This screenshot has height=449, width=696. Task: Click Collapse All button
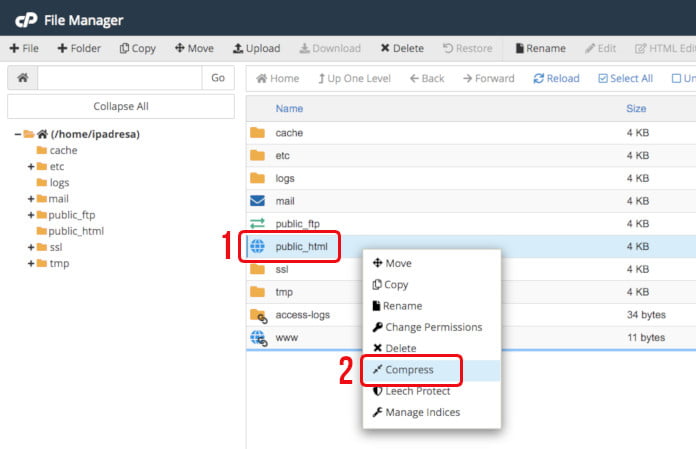[121, 106]
